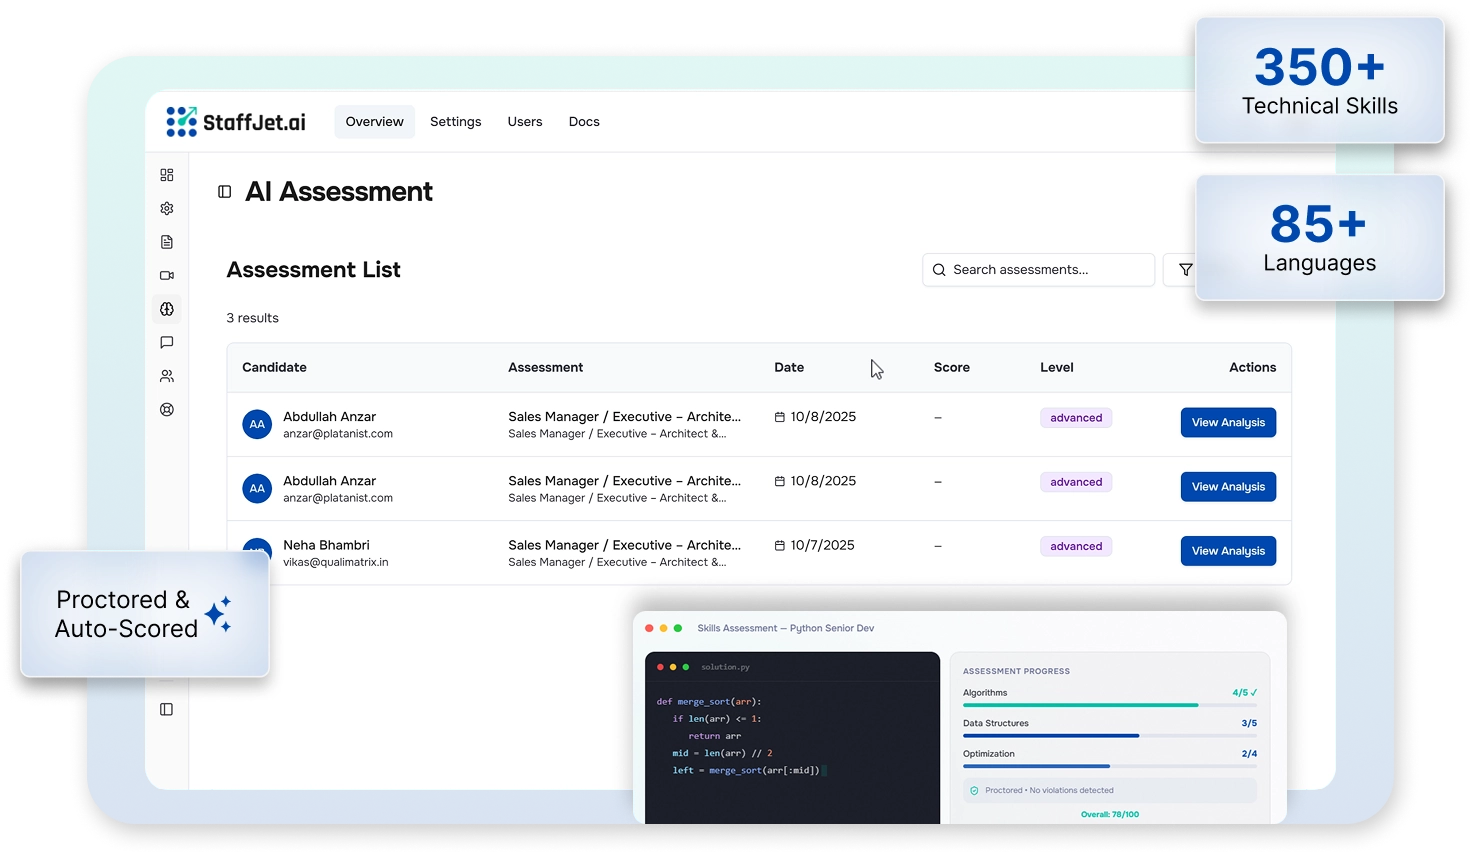Toggle sidebar using icon beside AI Assessment heading
1473x856 pixels.
pos(225,192)
